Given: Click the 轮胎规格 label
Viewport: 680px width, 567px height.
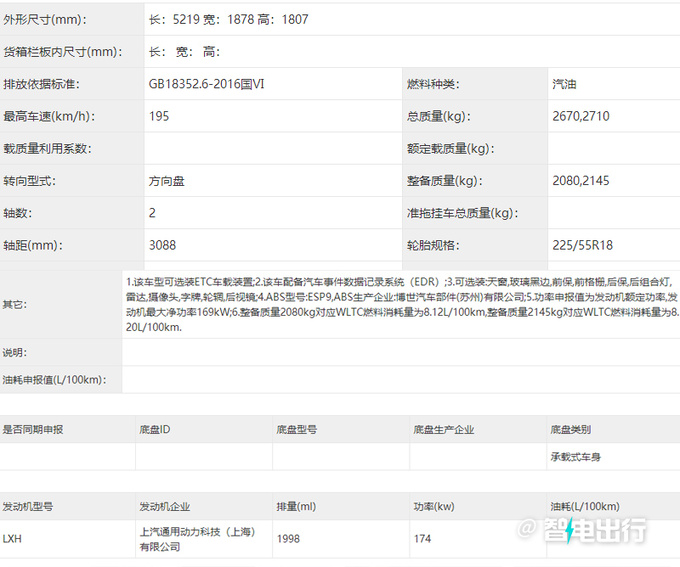Looking at the screenshot, I should click(x=433, y=246).
